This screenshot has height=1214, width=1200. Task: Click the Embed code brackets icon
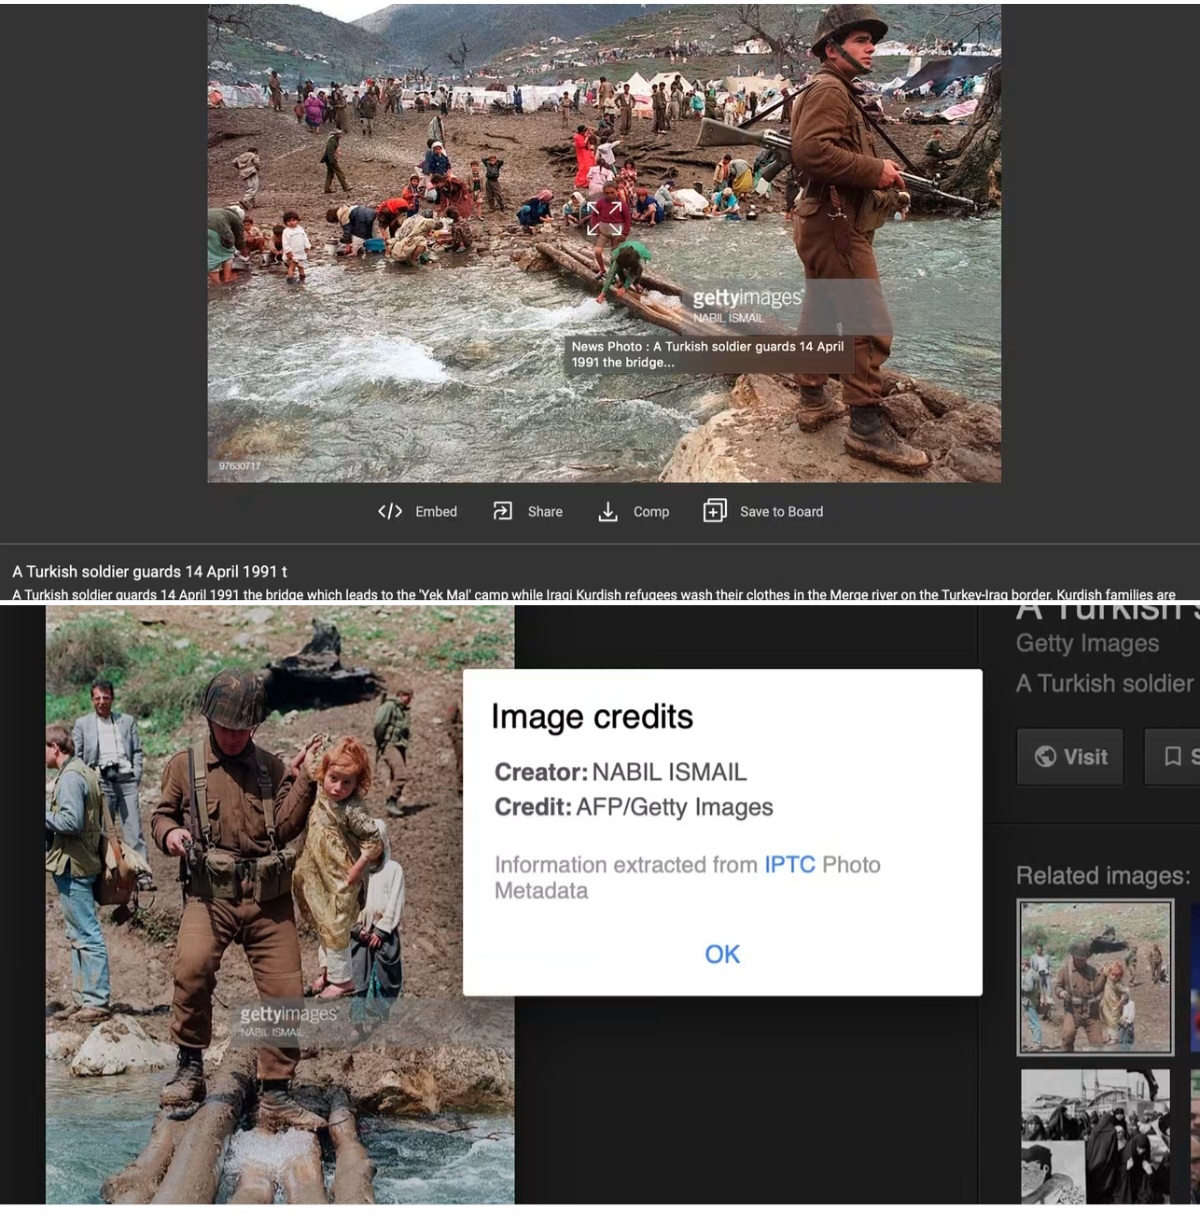[390, 512]
